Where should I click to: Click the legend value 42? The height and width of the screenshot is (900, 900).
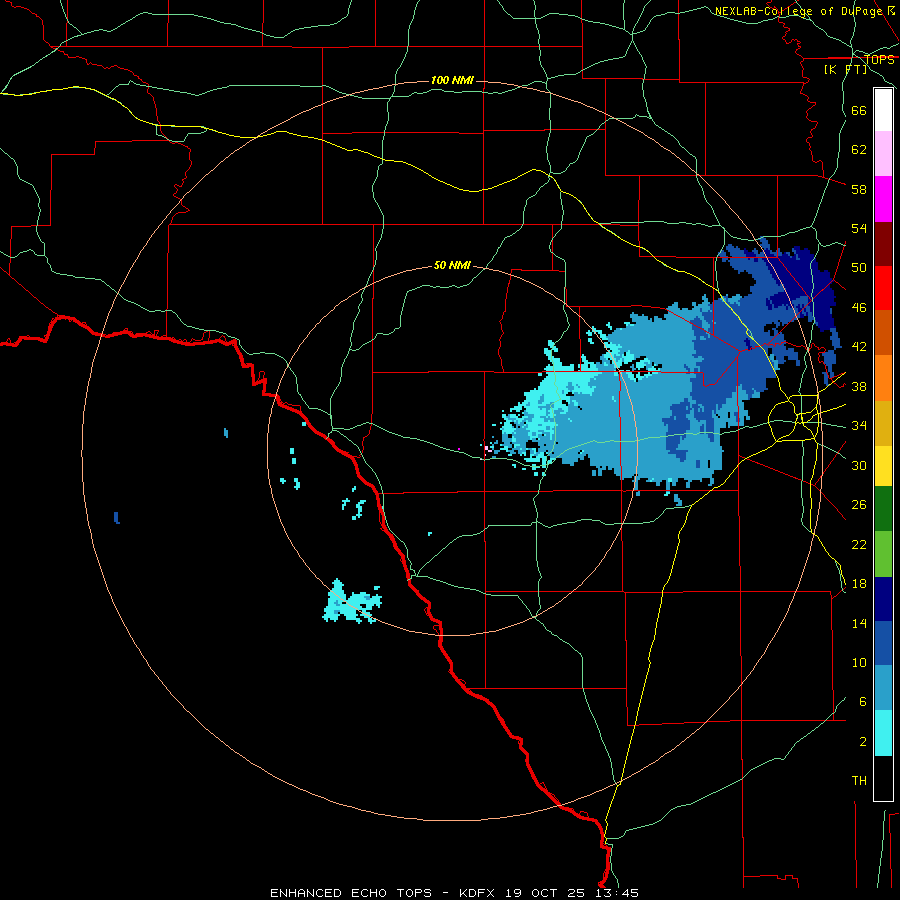point(859,347)
